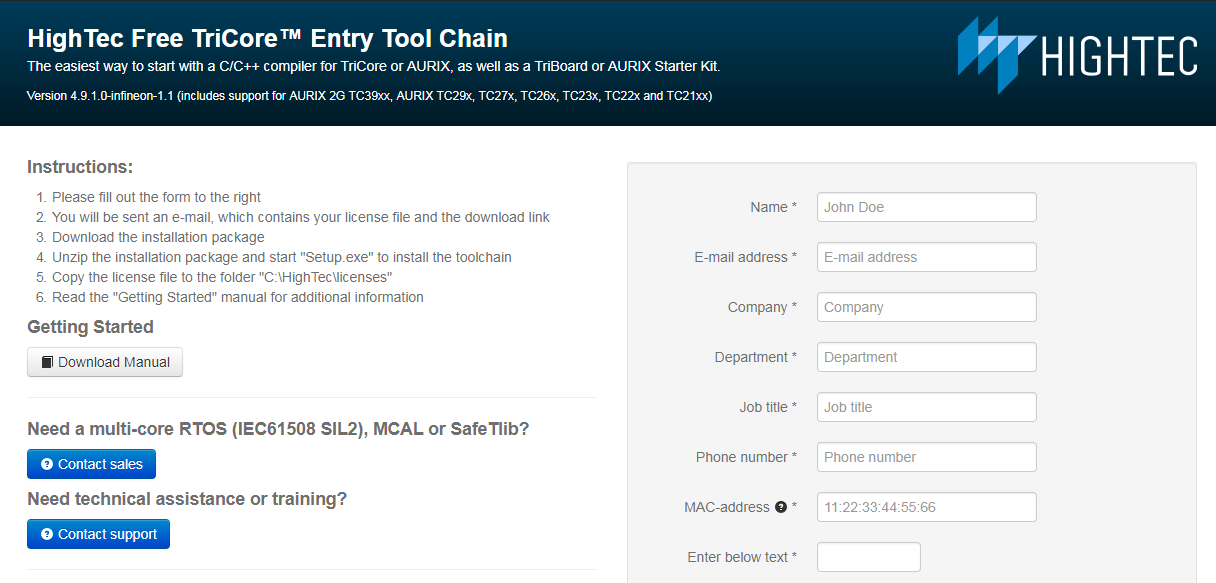Viewport: 1216px width, 583px height.
Task: Click instruction about copying the license file
Action: [222, 277]
